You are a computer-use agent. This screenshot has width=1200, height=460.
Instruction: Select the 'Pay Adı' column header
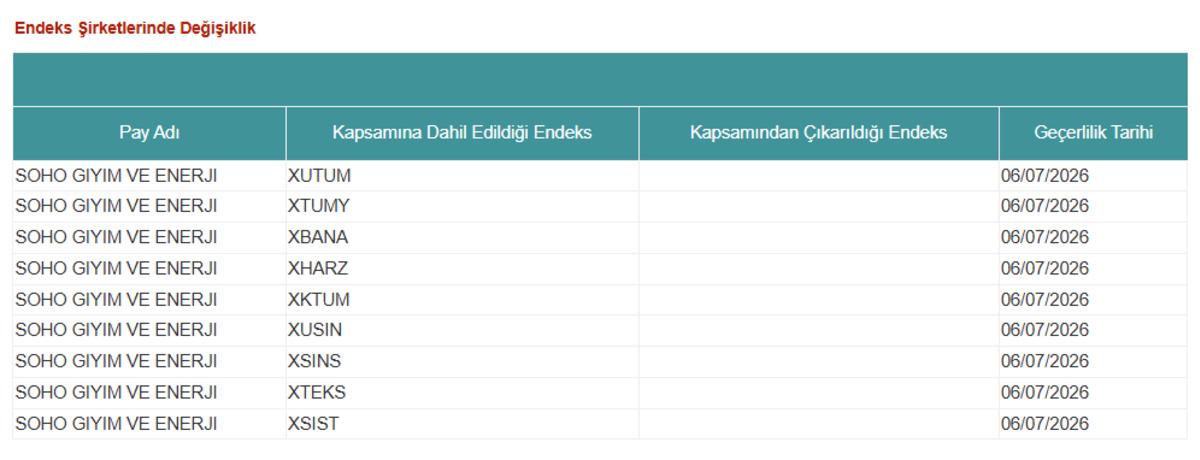149,133
